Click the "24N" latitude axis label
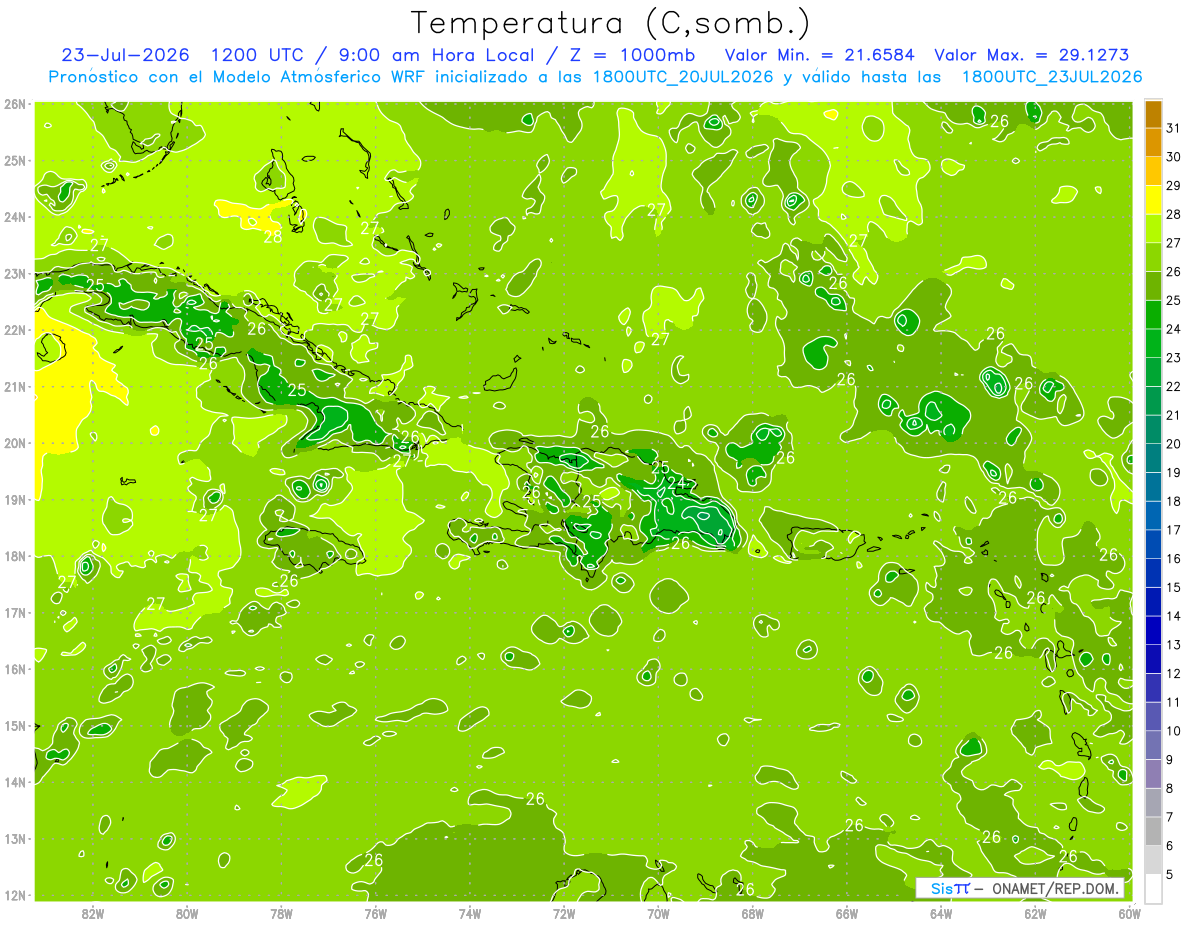The height and width of the screenshot is (927, 1200). coord(15,217)
